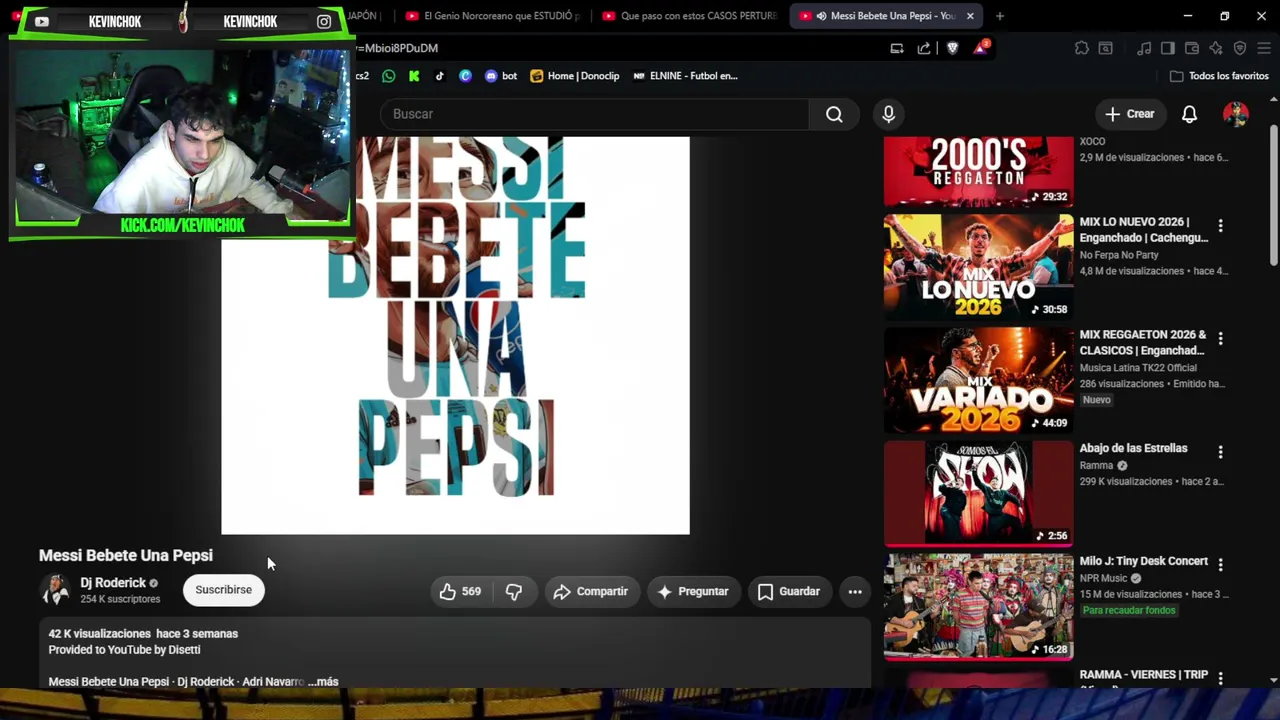Open more actions menu below the video
1280x720 pixels.
855,591
